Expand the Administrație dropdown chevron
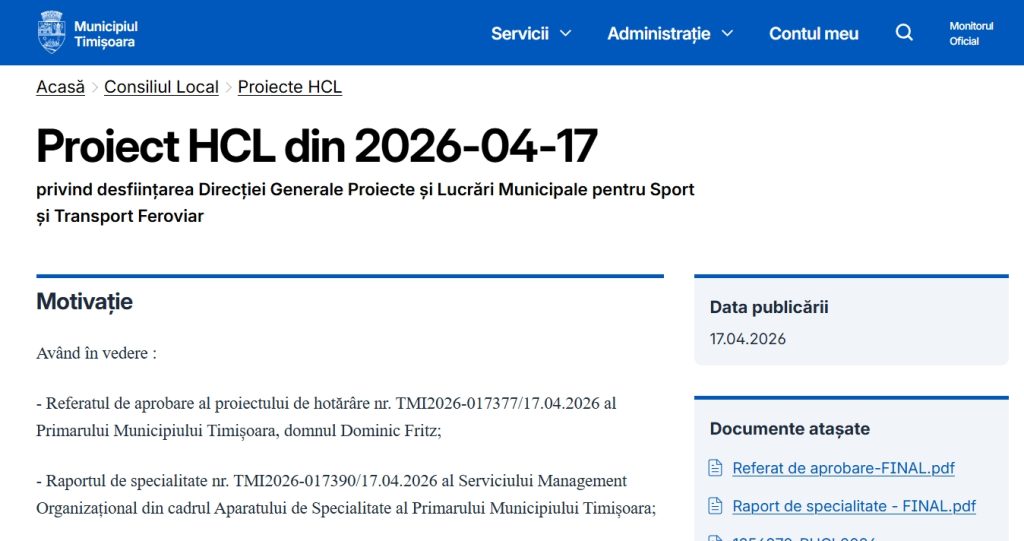Viewport: 1024px width, 541px height. coord(727,33)
